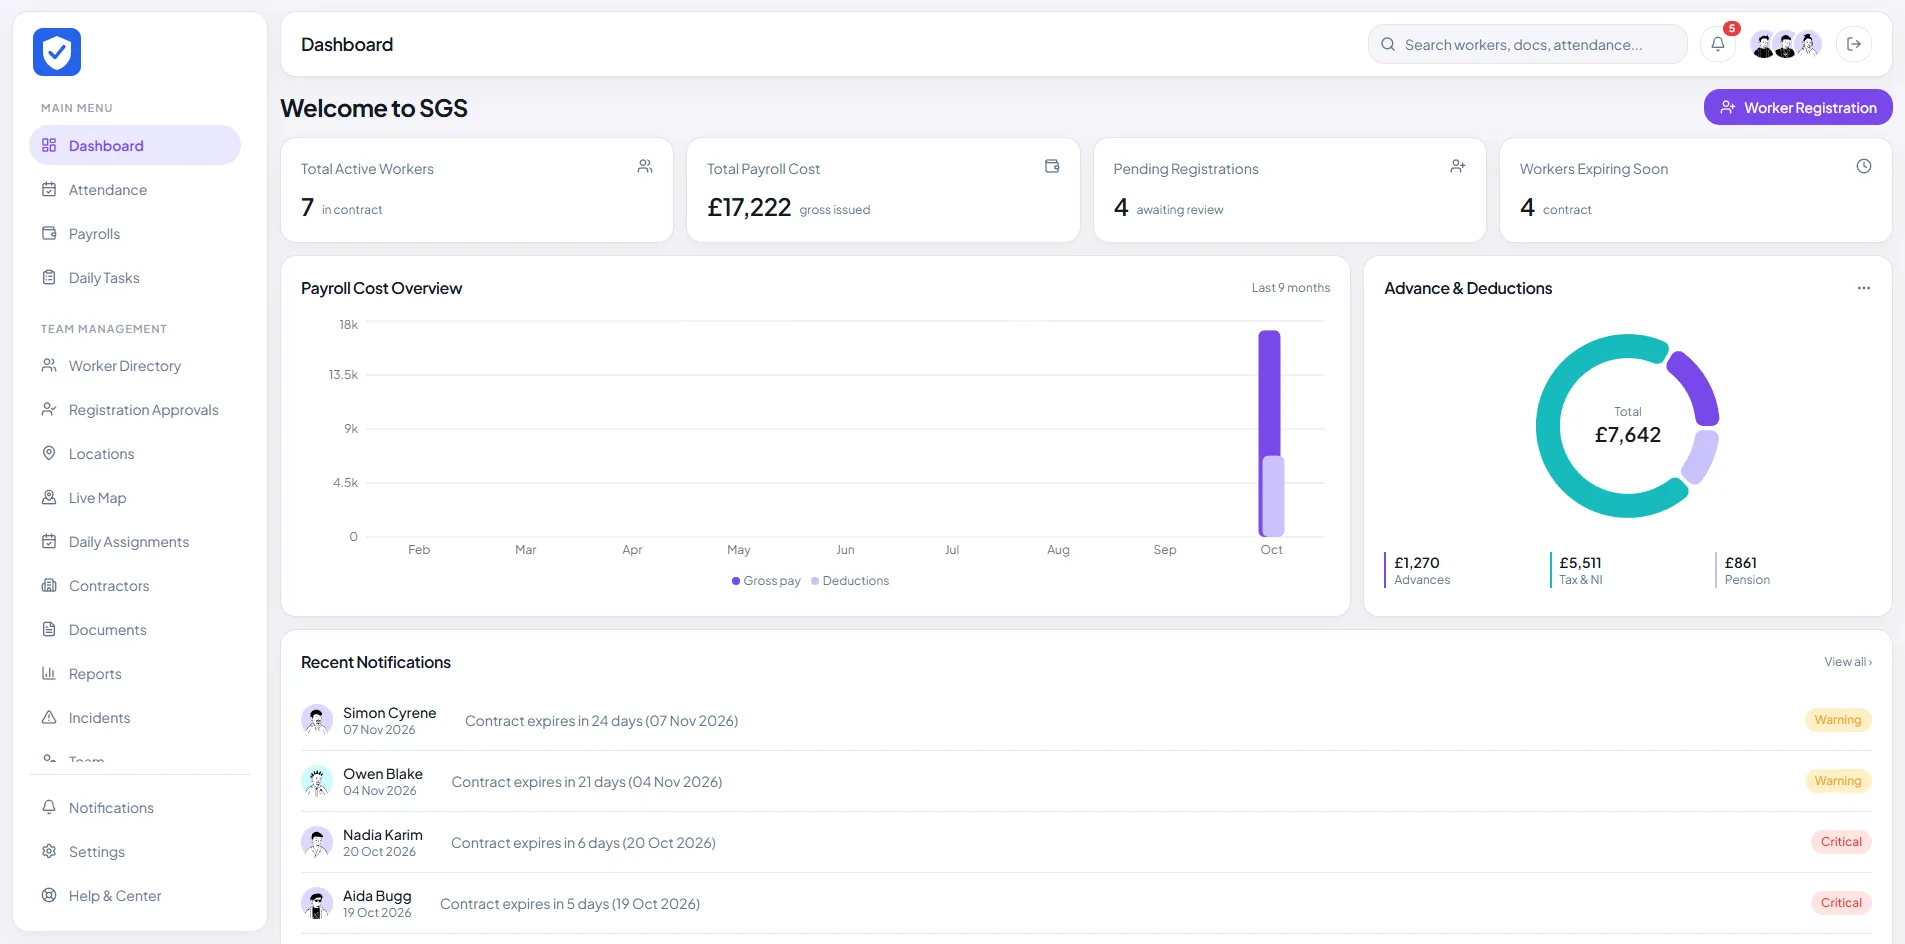Click the dark purple donut segment
1905x944 pixels.
[x=1697, y=387]
